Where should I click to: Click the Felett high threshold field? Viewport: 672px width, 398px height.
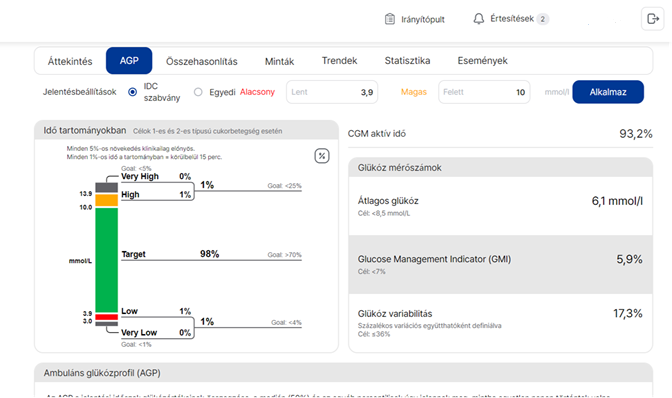tap(484, 92)
